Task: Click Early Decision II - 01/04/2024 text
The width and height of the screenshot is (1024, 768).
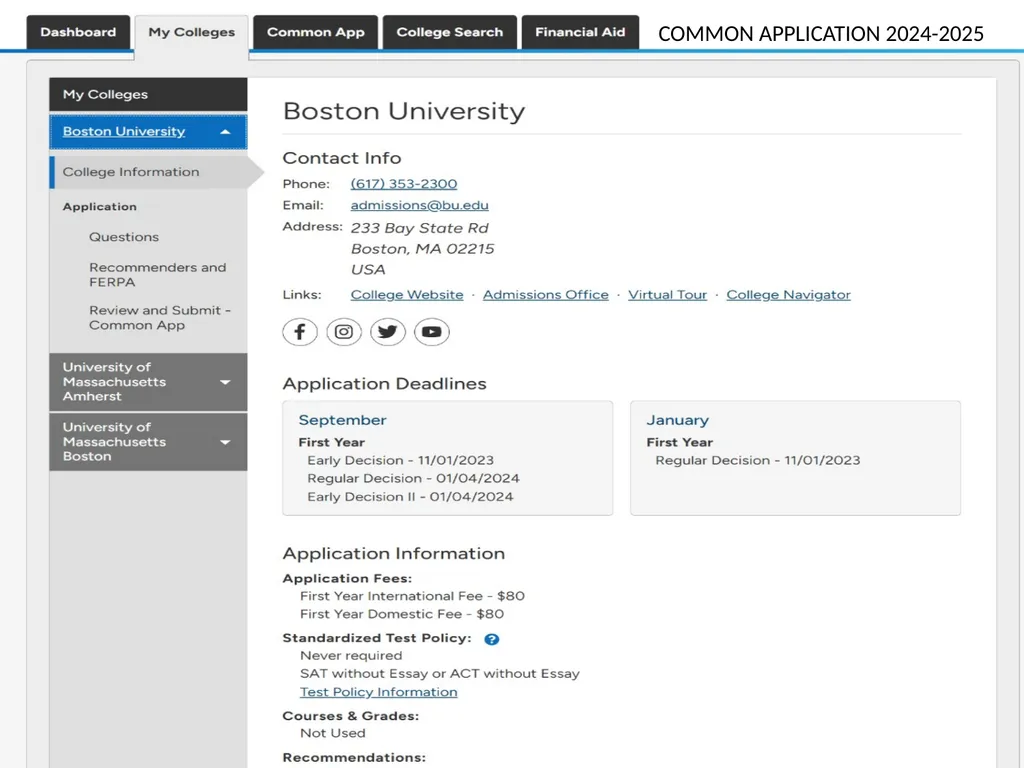Action: (x=410, y=497)
